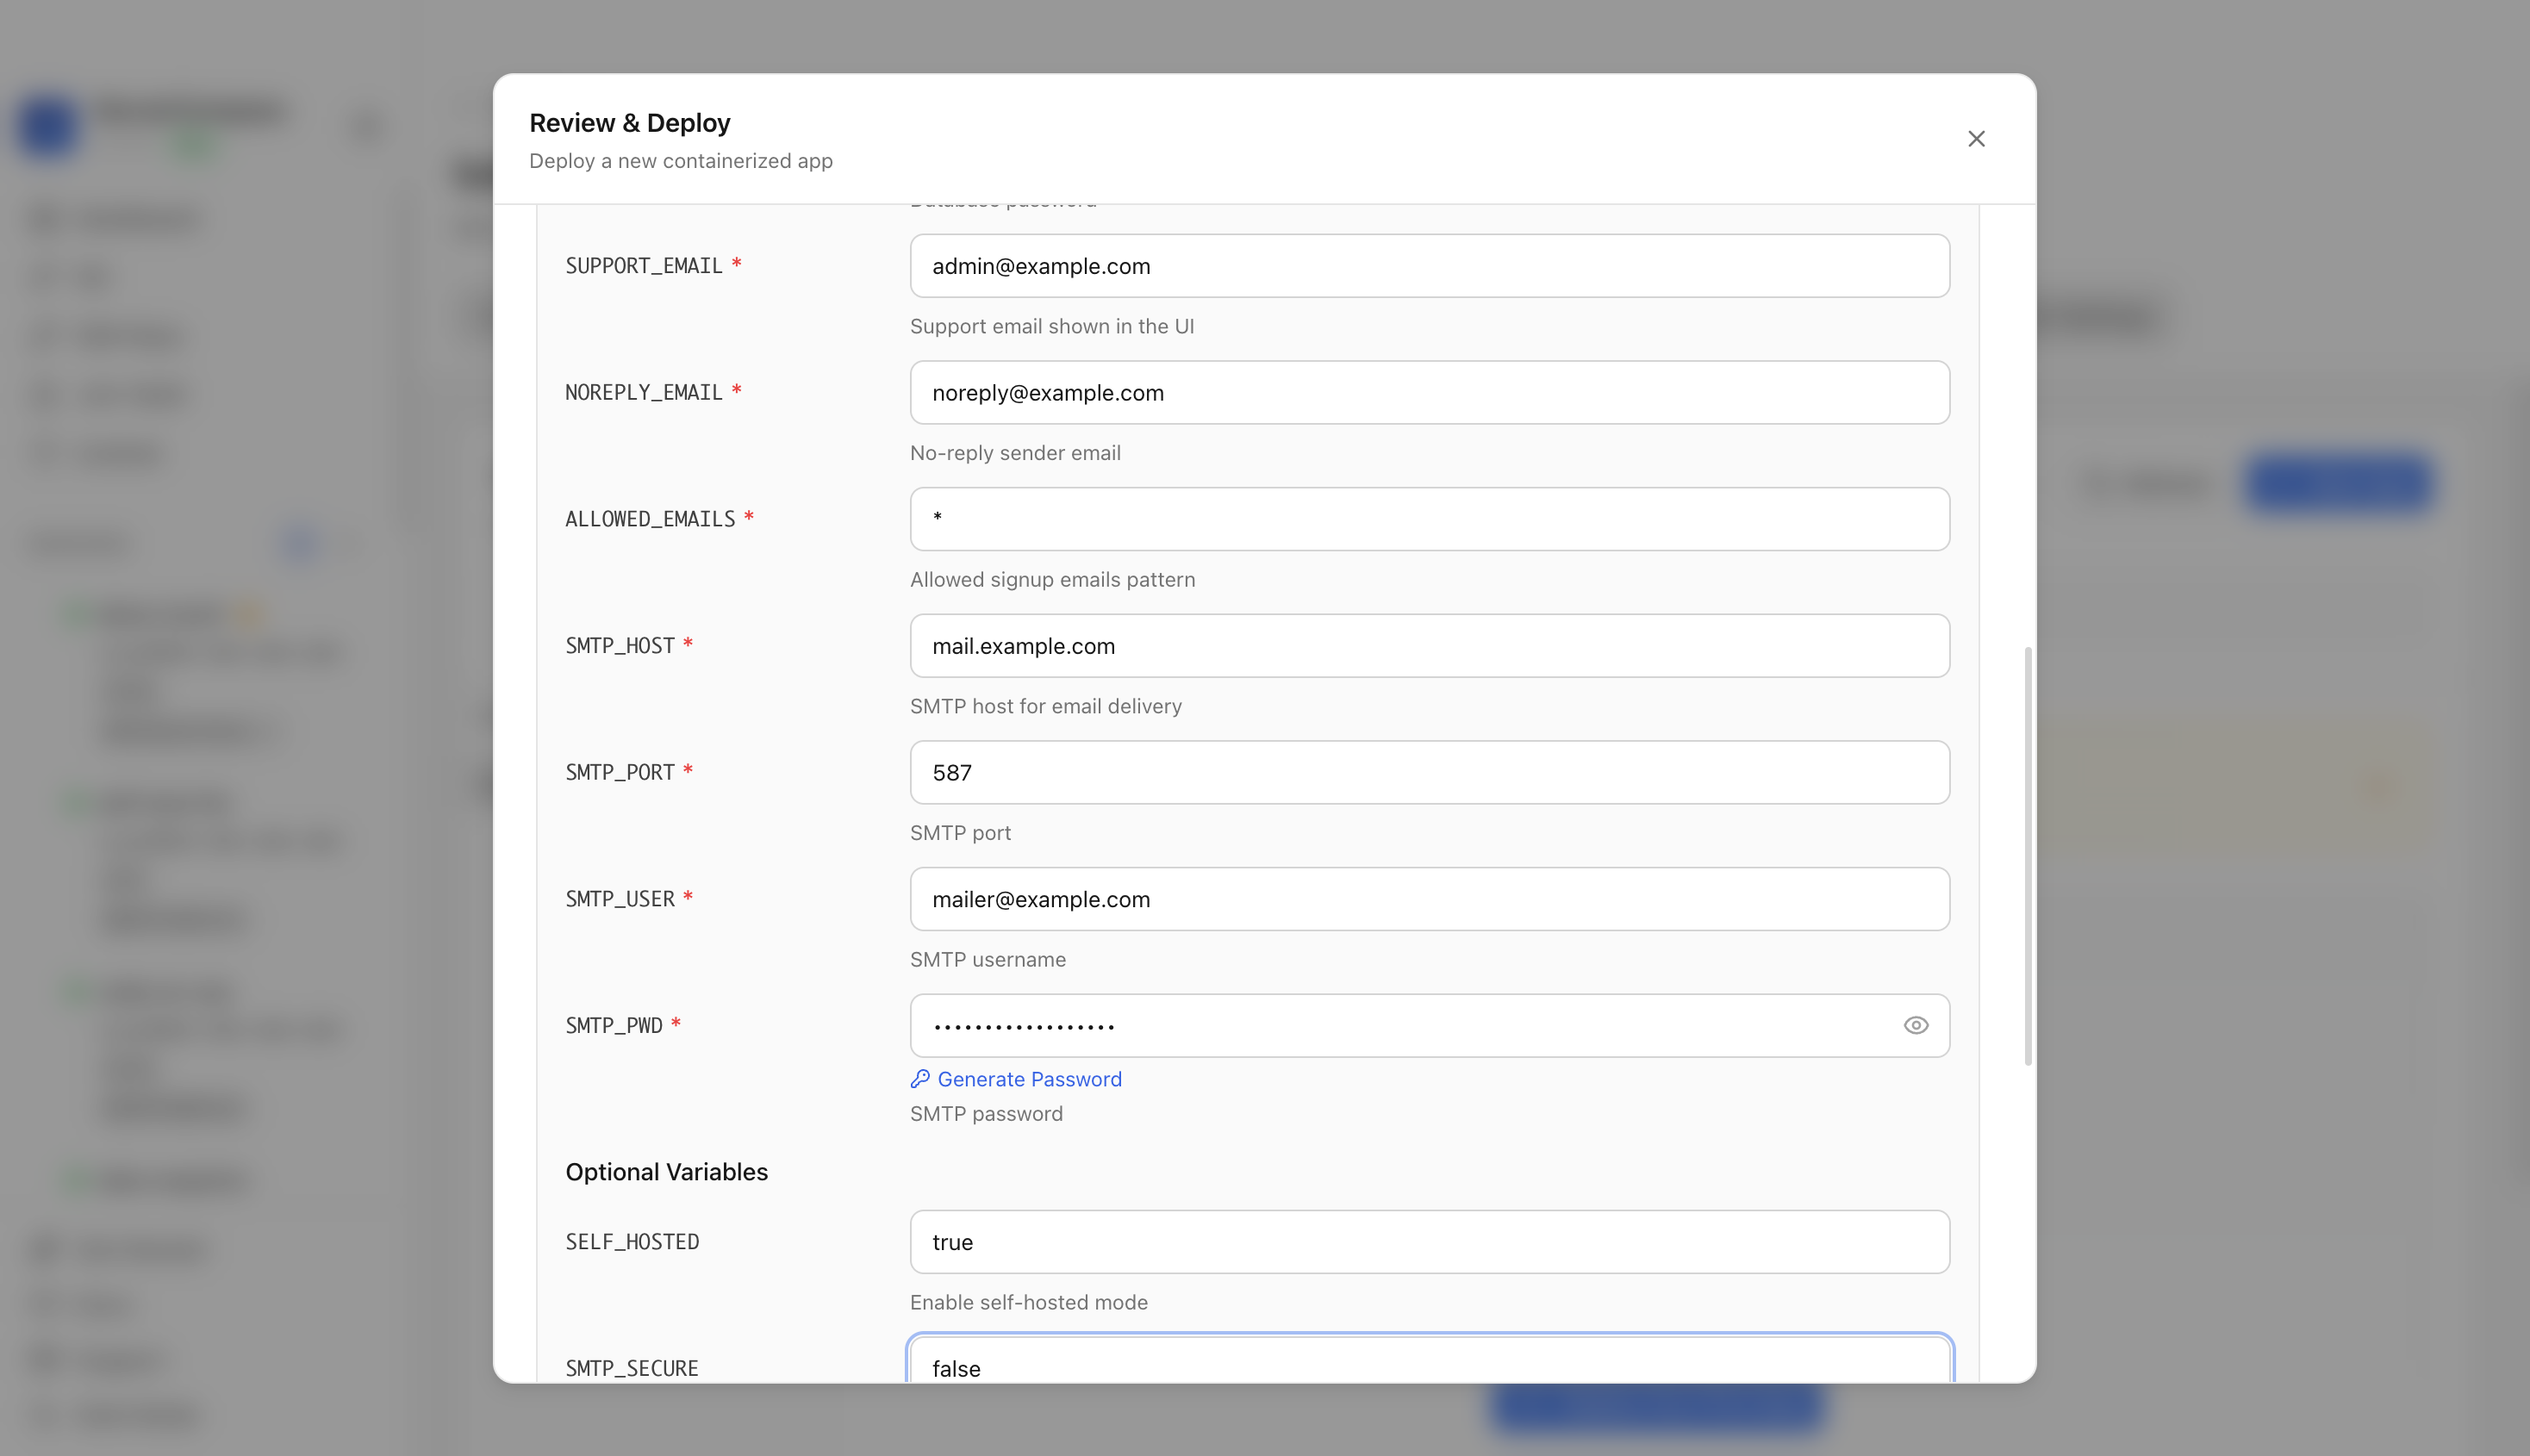This screenshot has width=2530, height=1456.
Task: Click the SMTP_PWD label
Action: (x=613, y=1026)
